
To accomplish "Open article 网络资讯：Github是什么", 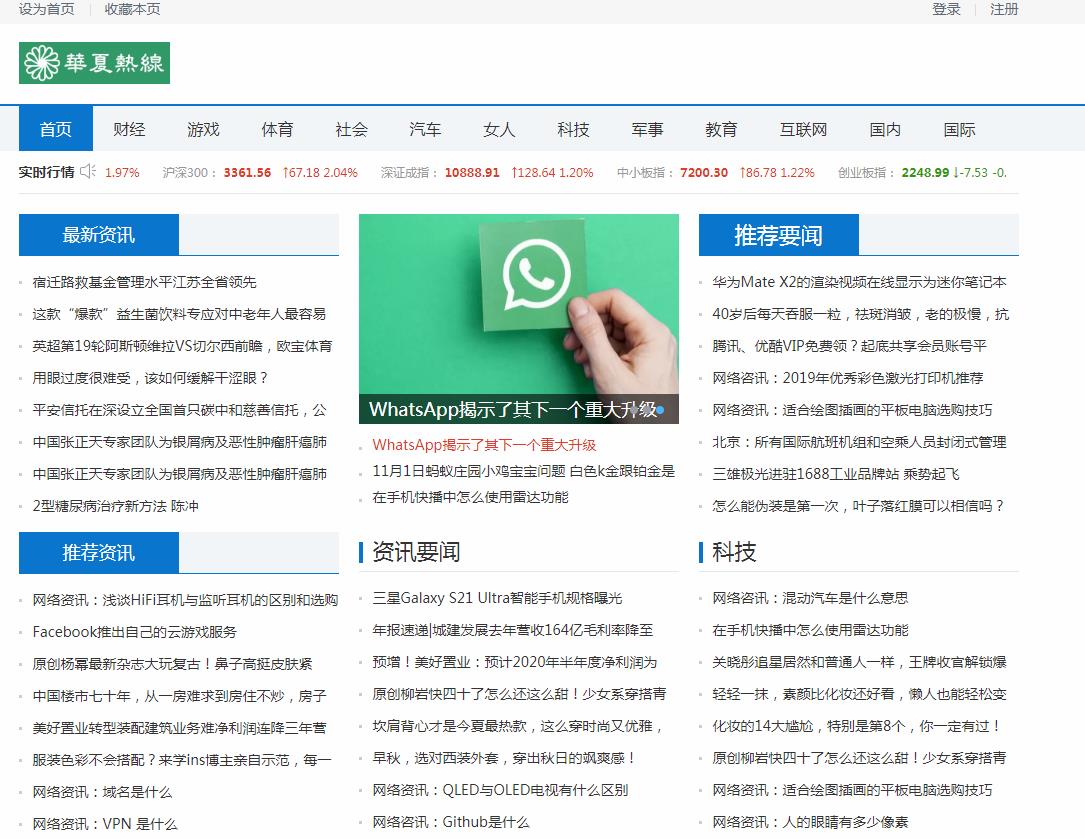I will point(450,821).
